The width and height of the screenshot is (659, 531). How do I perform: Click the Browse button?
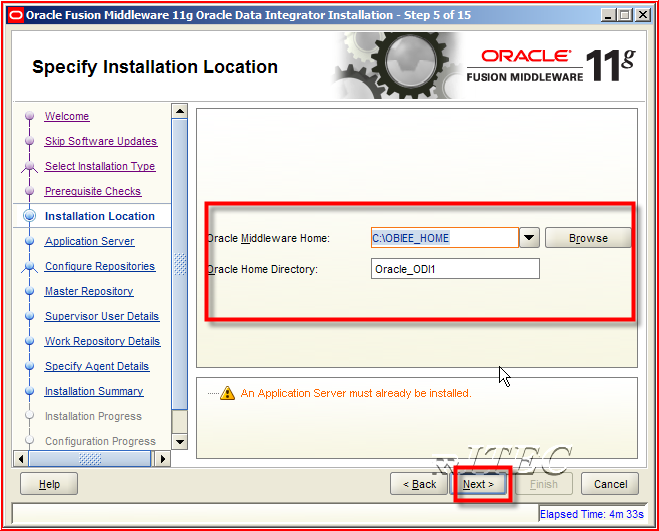[x=588, y=238]
